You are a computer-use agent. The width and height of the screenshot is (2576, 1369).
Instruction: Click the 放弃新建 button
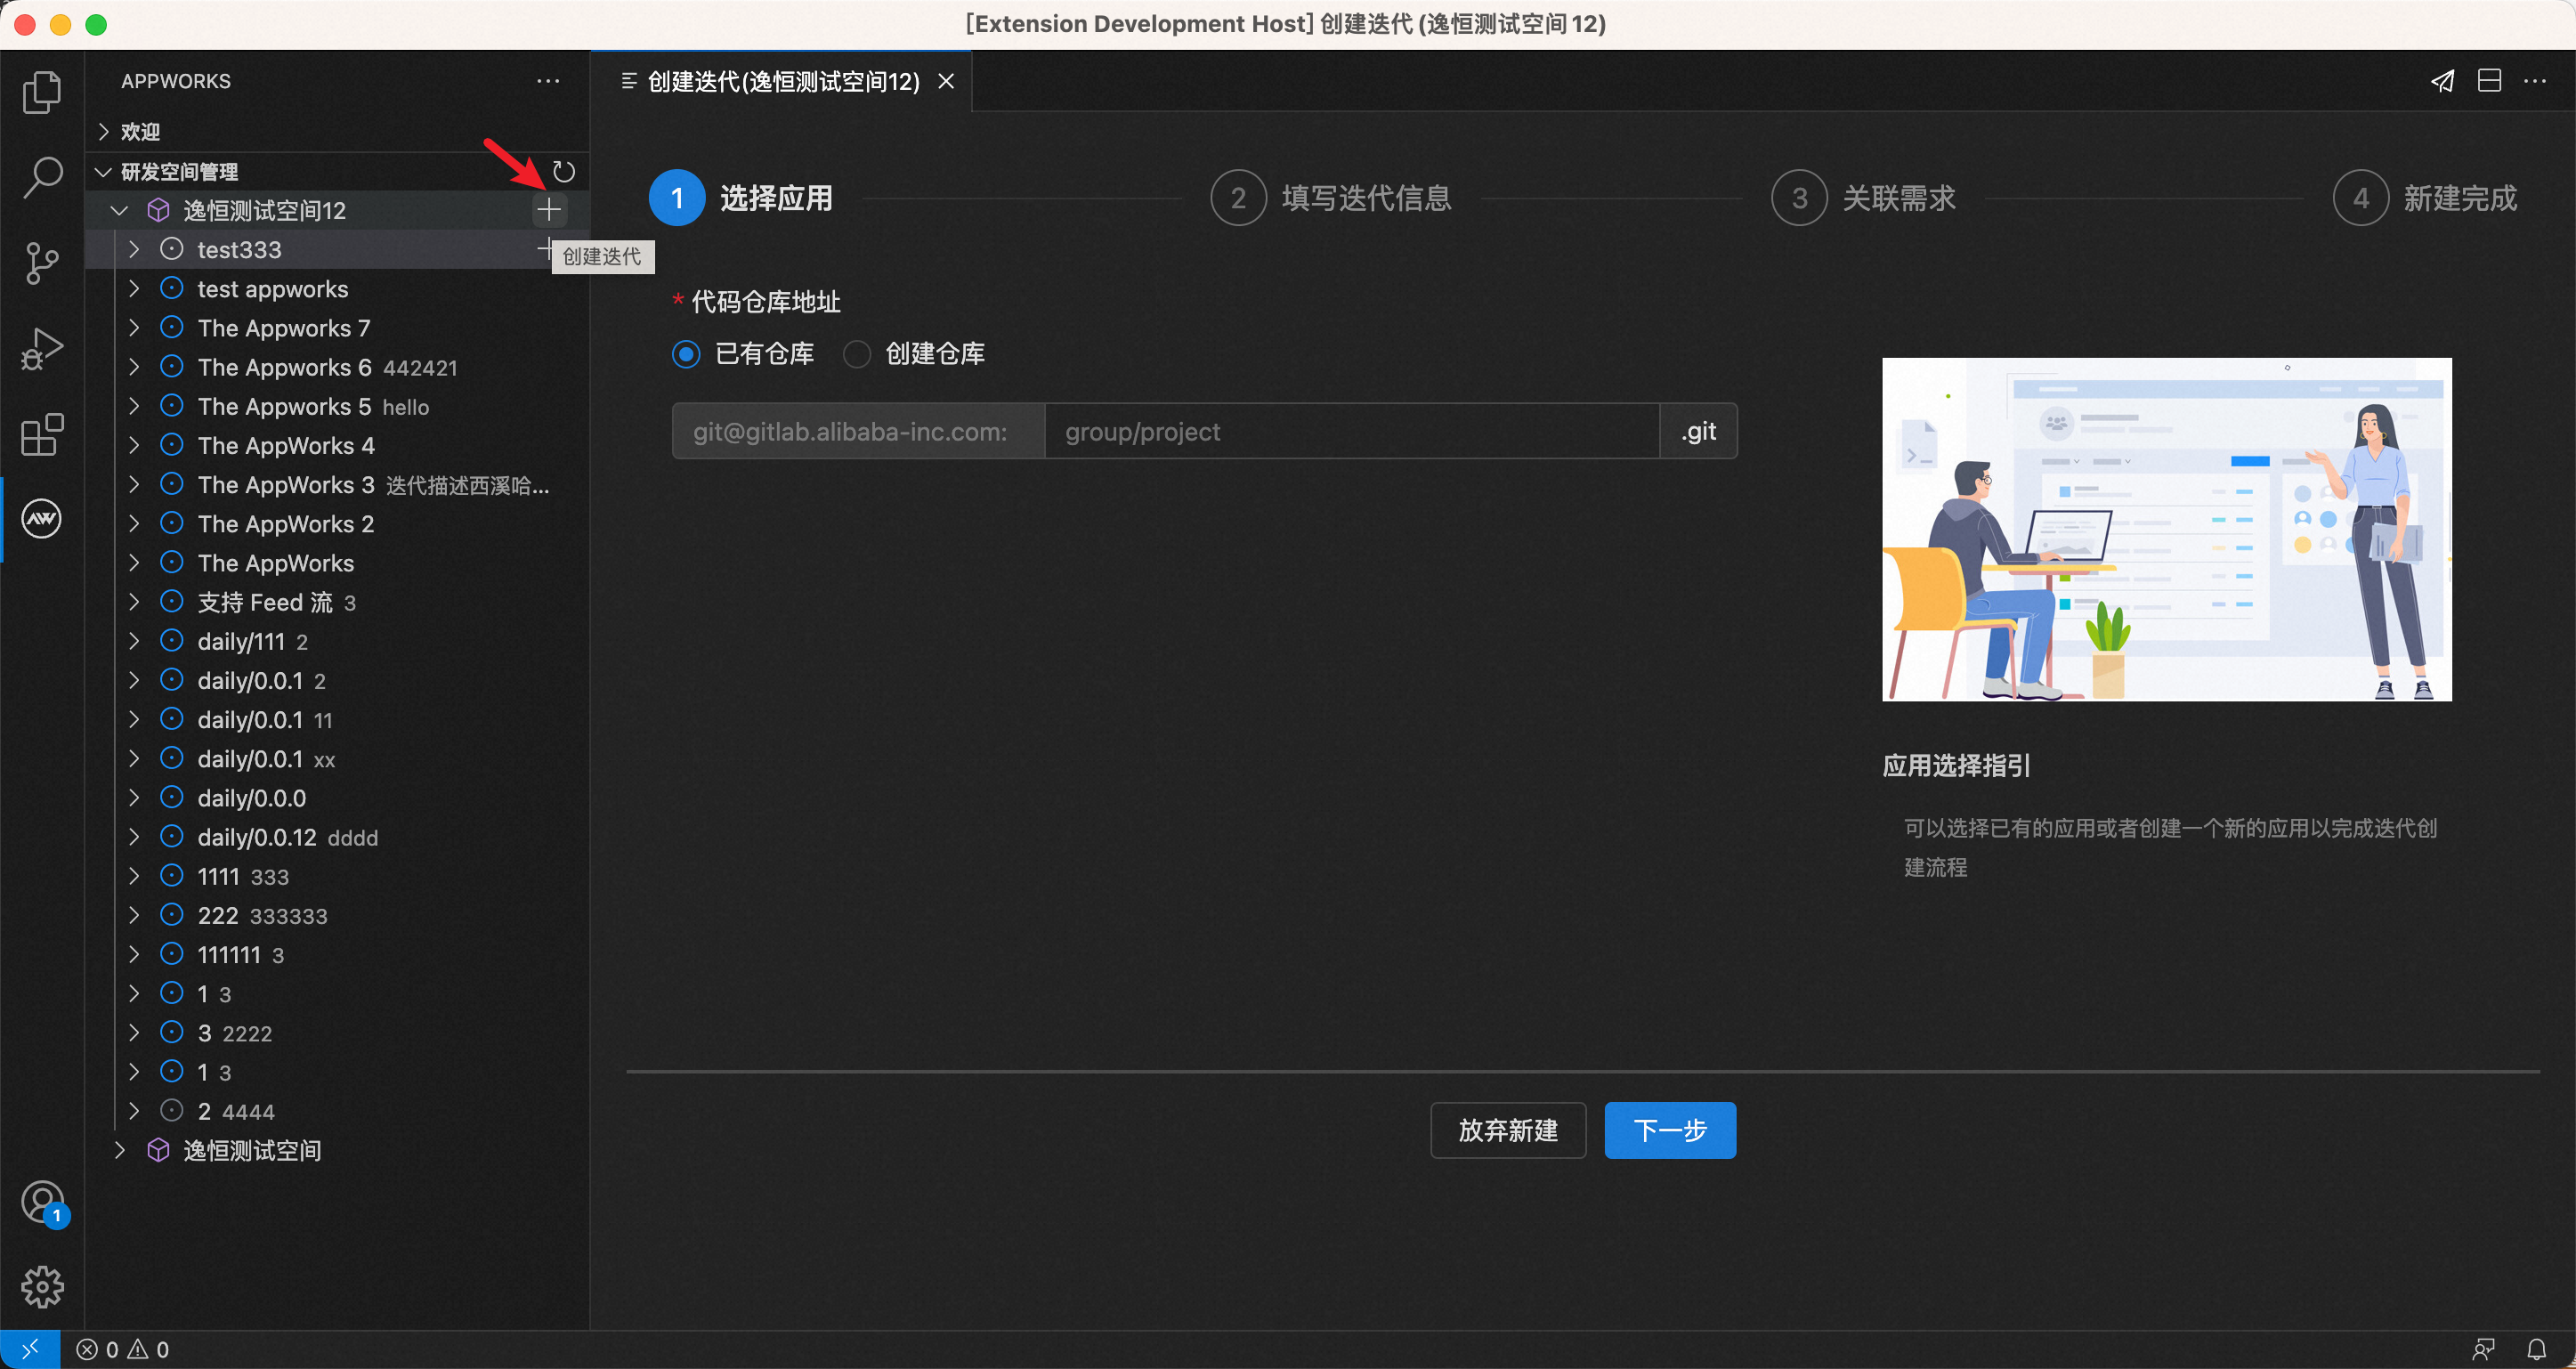point(1508,1130)
